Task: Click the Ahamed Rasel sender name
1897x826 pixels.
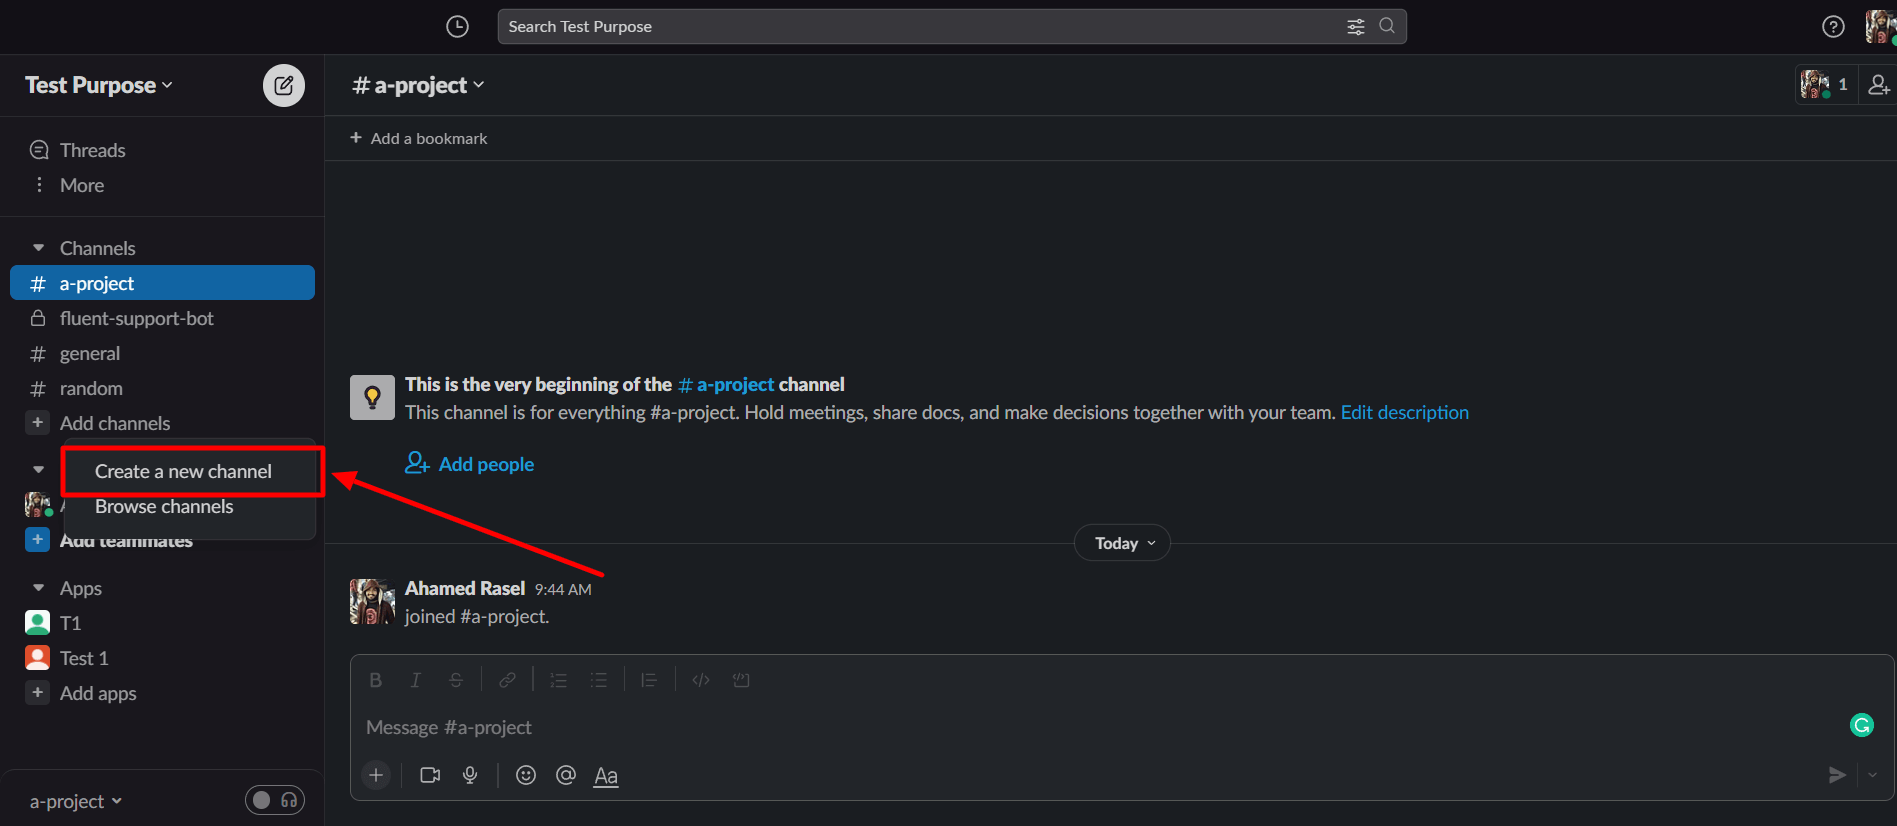Action: [465, 588]
